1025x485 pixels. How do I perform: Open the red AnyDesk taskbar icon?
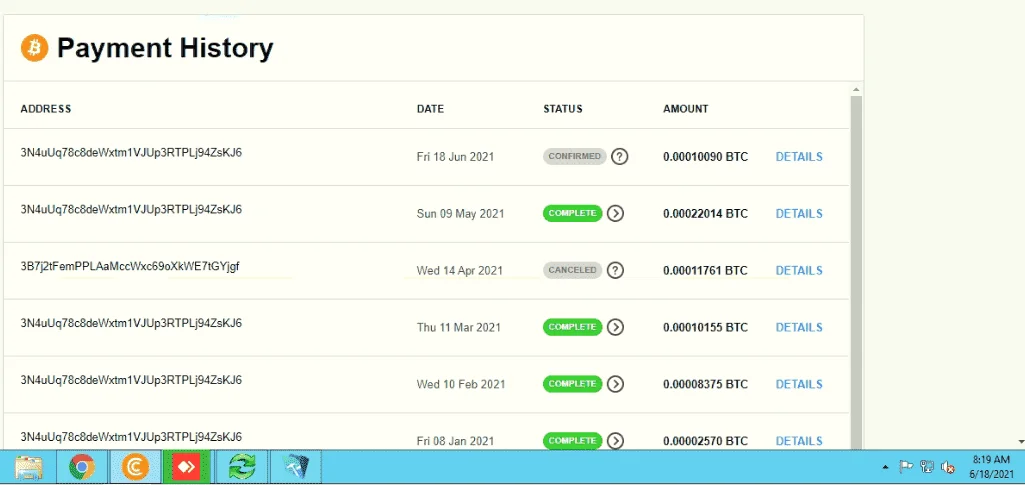click(186, 467)
